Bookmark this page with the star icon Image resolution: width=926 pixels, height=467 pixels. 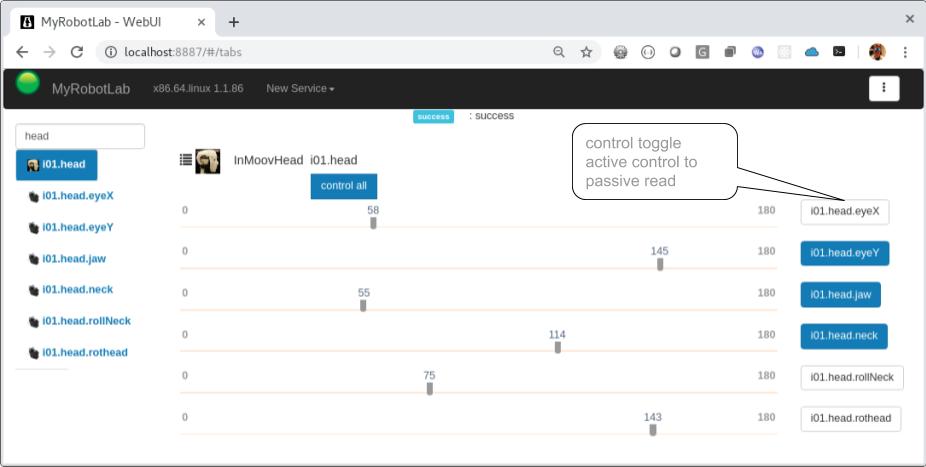tap(586, 52)
